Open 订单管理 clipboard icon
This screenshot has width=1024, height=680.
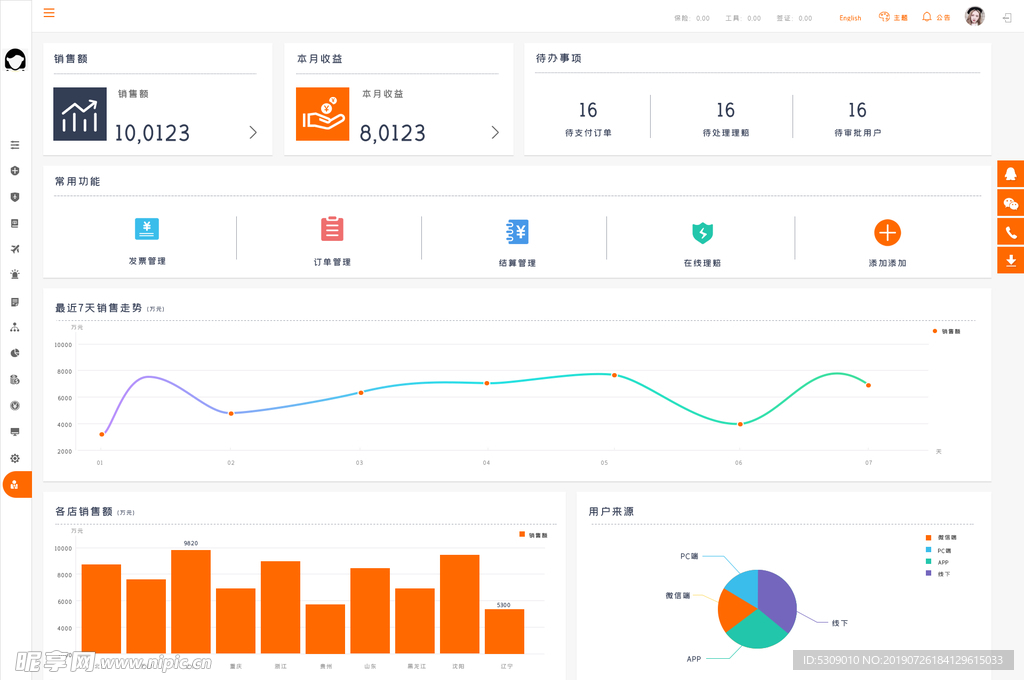[x=332, y=229]
